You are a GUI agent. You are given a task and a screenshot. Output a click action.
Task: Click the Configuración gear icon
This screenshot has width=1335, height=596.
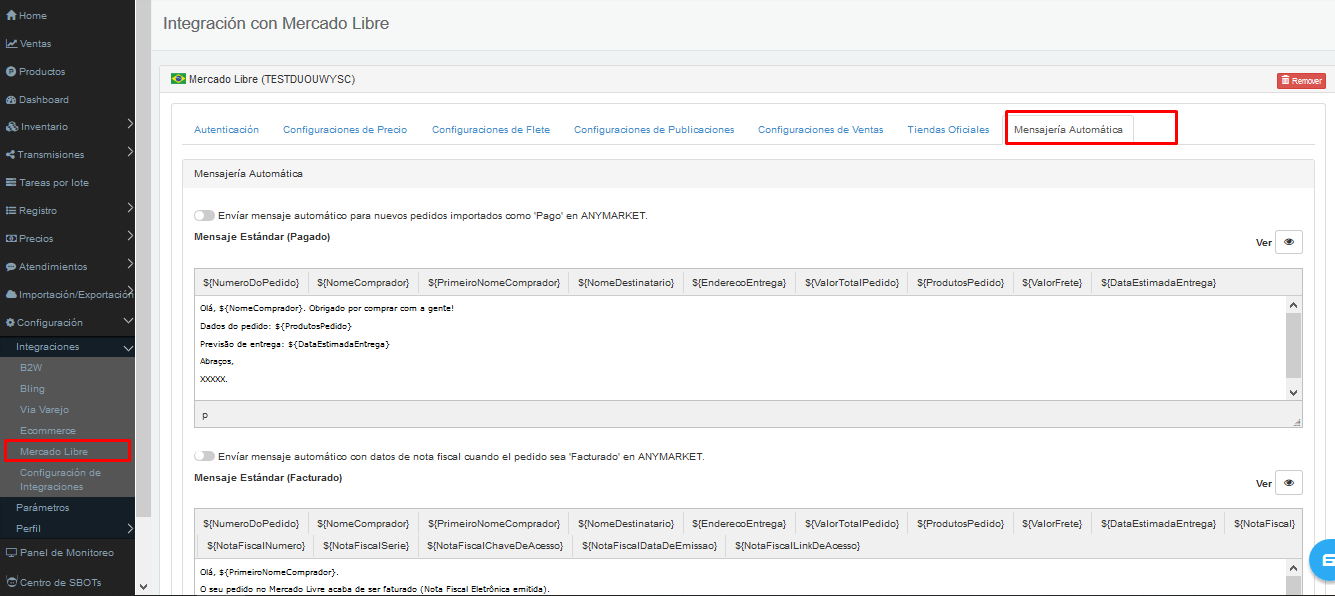pos(11,323)
